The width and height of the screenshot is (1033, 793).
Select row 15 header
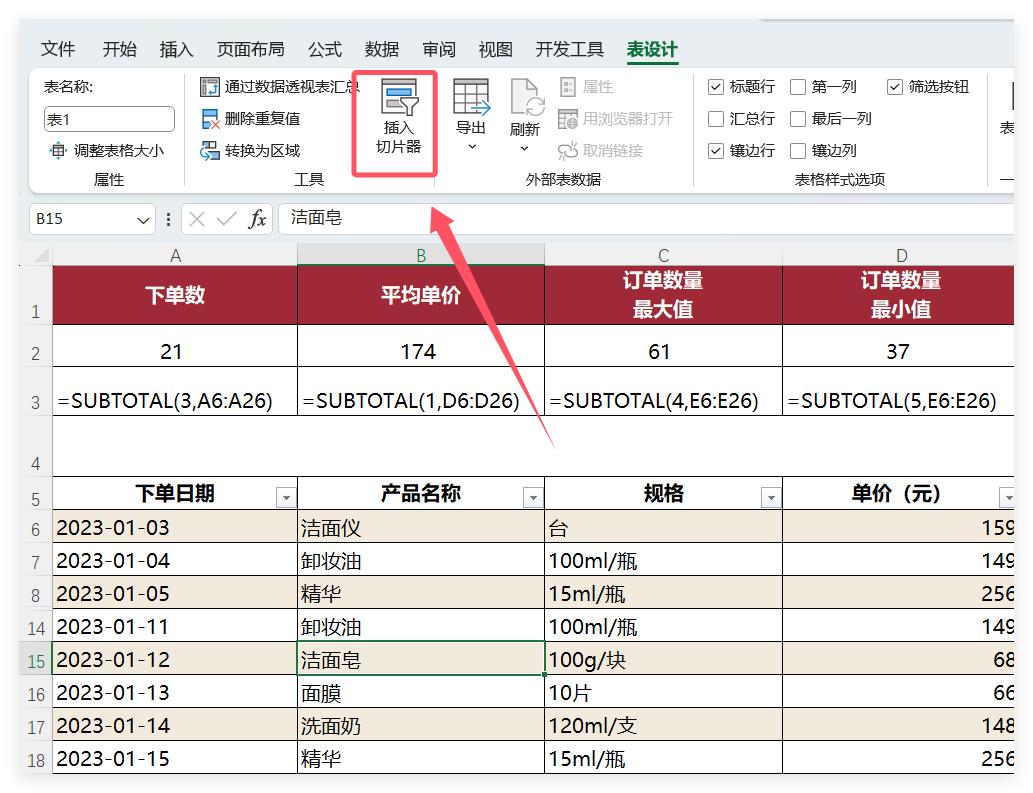click(x=36, y=660)
